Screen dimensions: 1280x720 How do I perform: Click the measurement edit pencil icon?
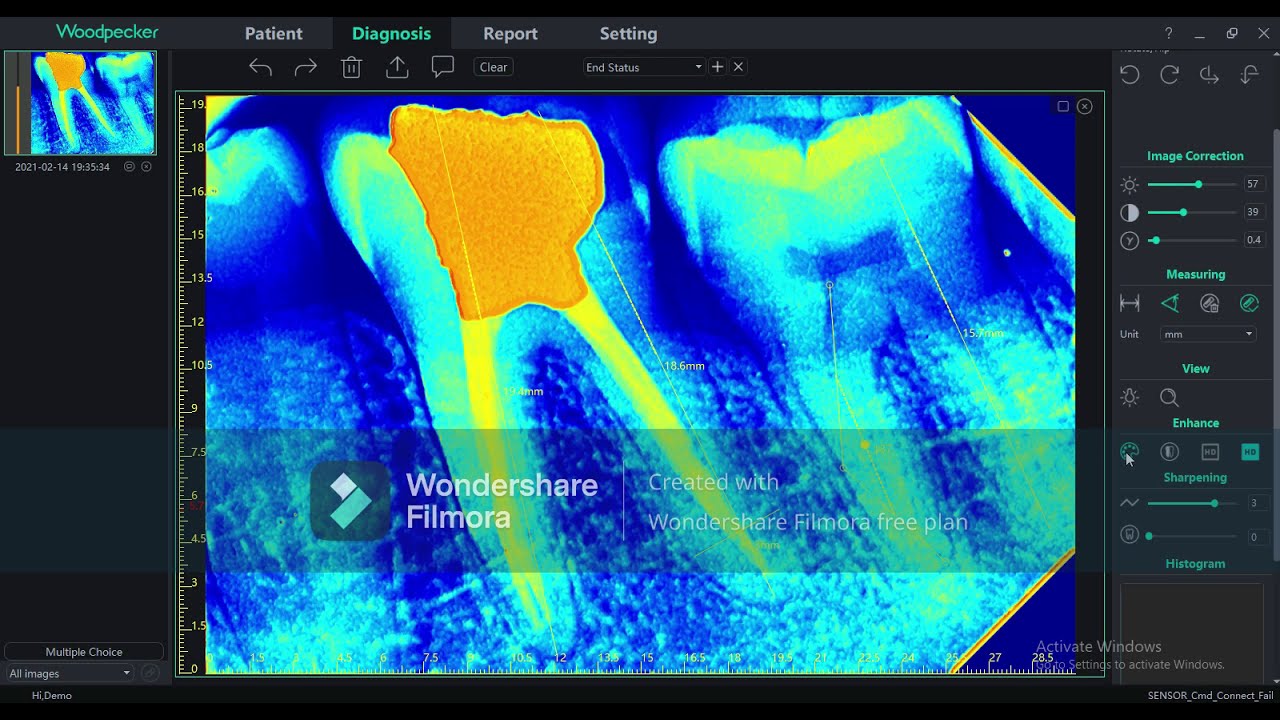click(1249, 303)
